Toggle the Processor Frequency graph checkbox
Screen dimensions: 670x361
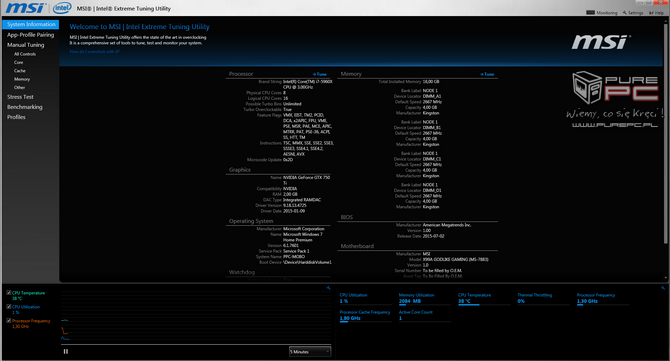pyautogui.click(x=9, y=320)
